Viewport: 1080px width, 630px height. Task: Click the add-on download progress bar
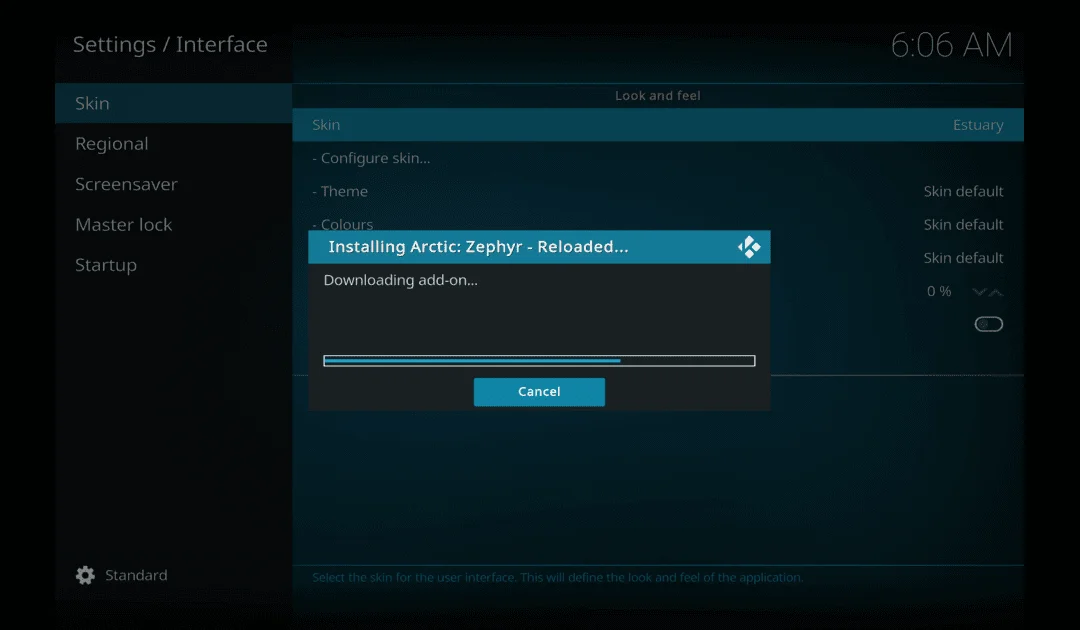click(539, 360)
